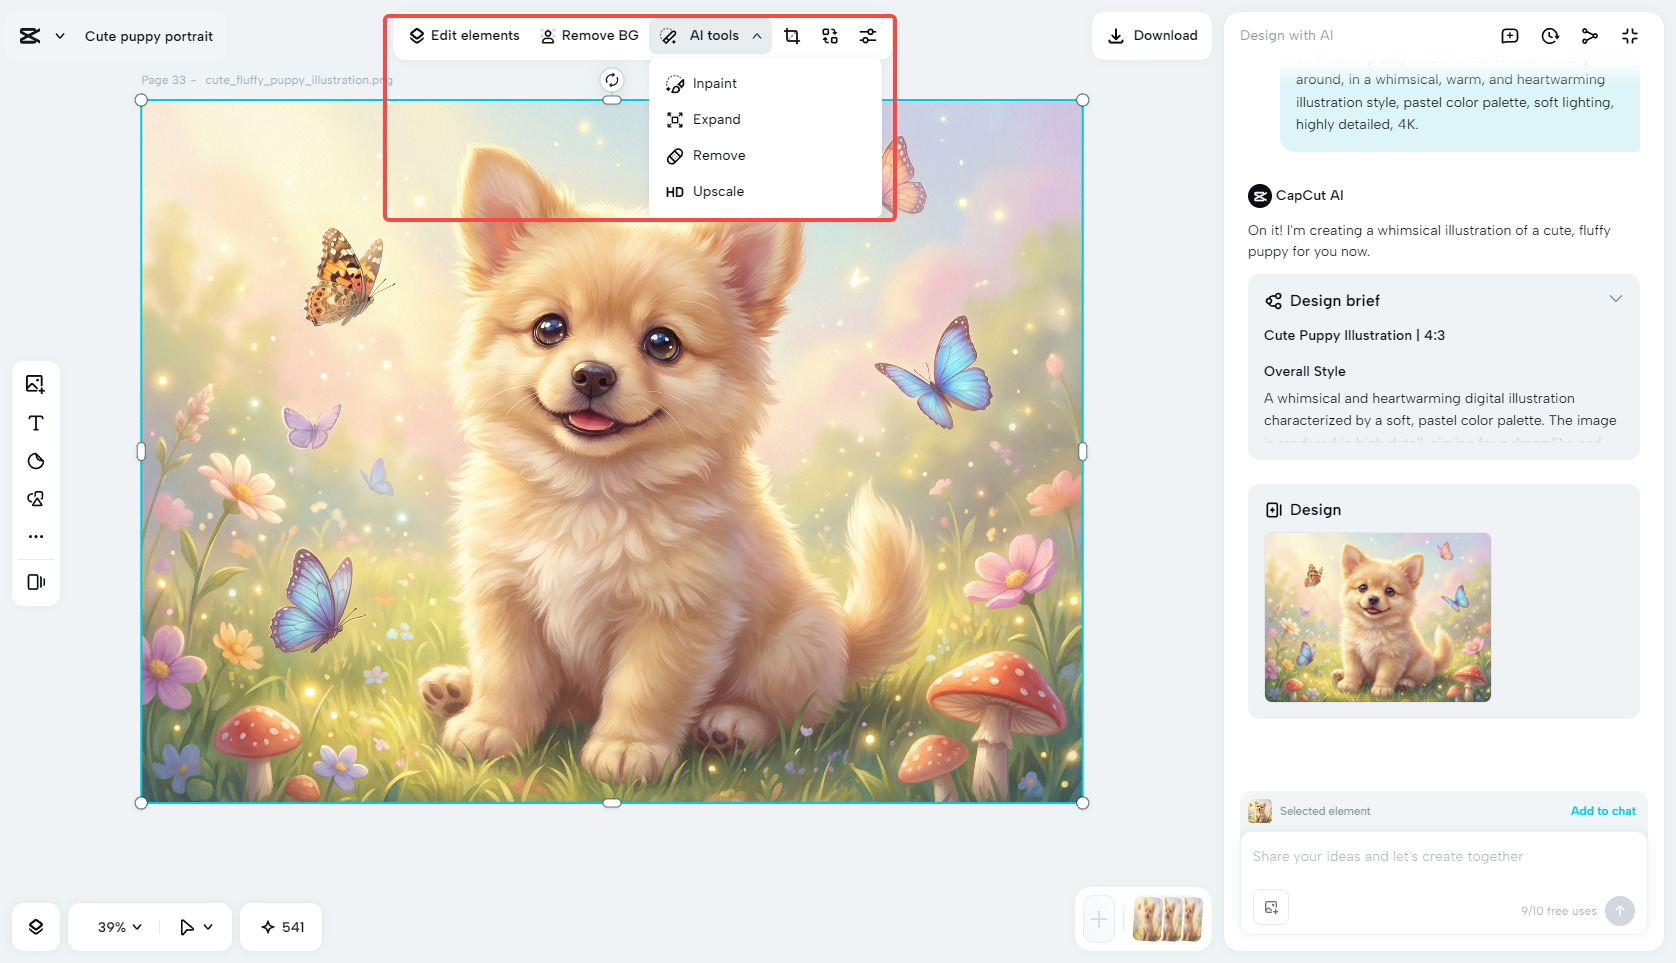Open the Text tool in the left sidebar
Viewport: 1676px width, 963px height.
click(35, 423)
